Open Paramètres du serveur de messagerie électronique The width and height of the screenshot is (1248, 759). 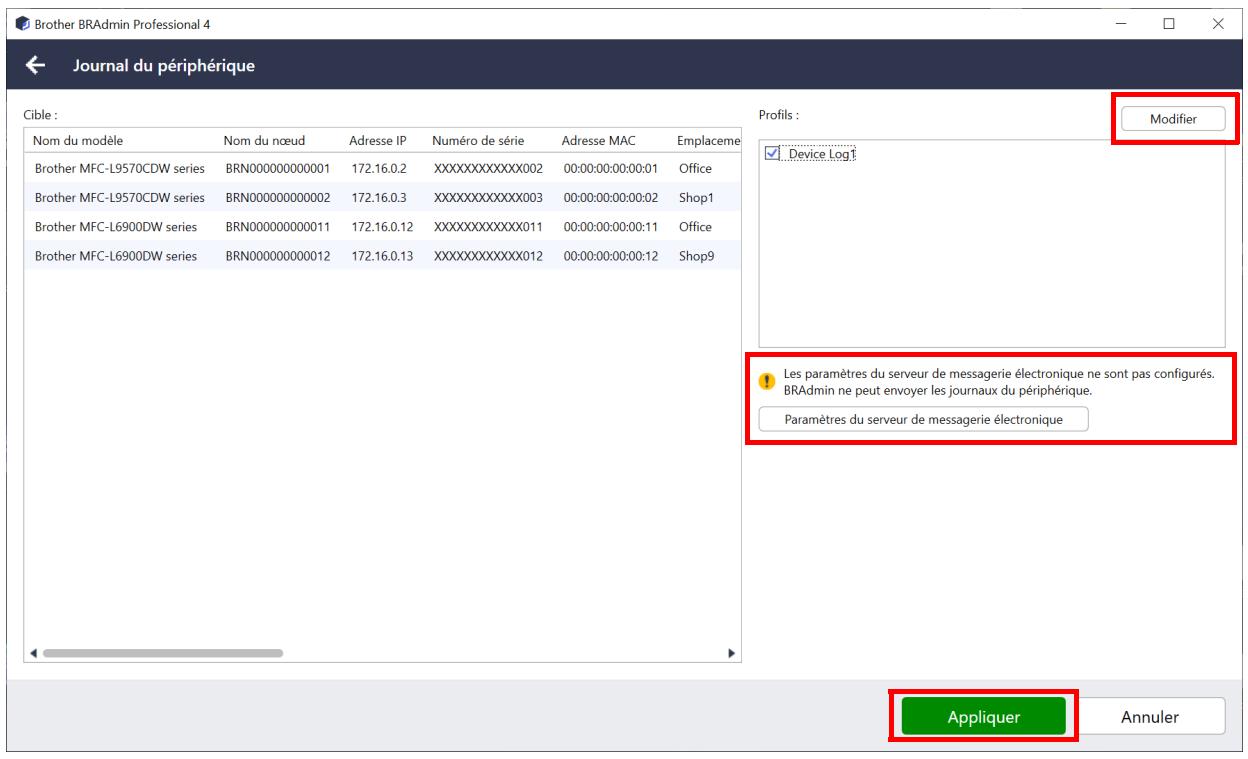point(924,420)
